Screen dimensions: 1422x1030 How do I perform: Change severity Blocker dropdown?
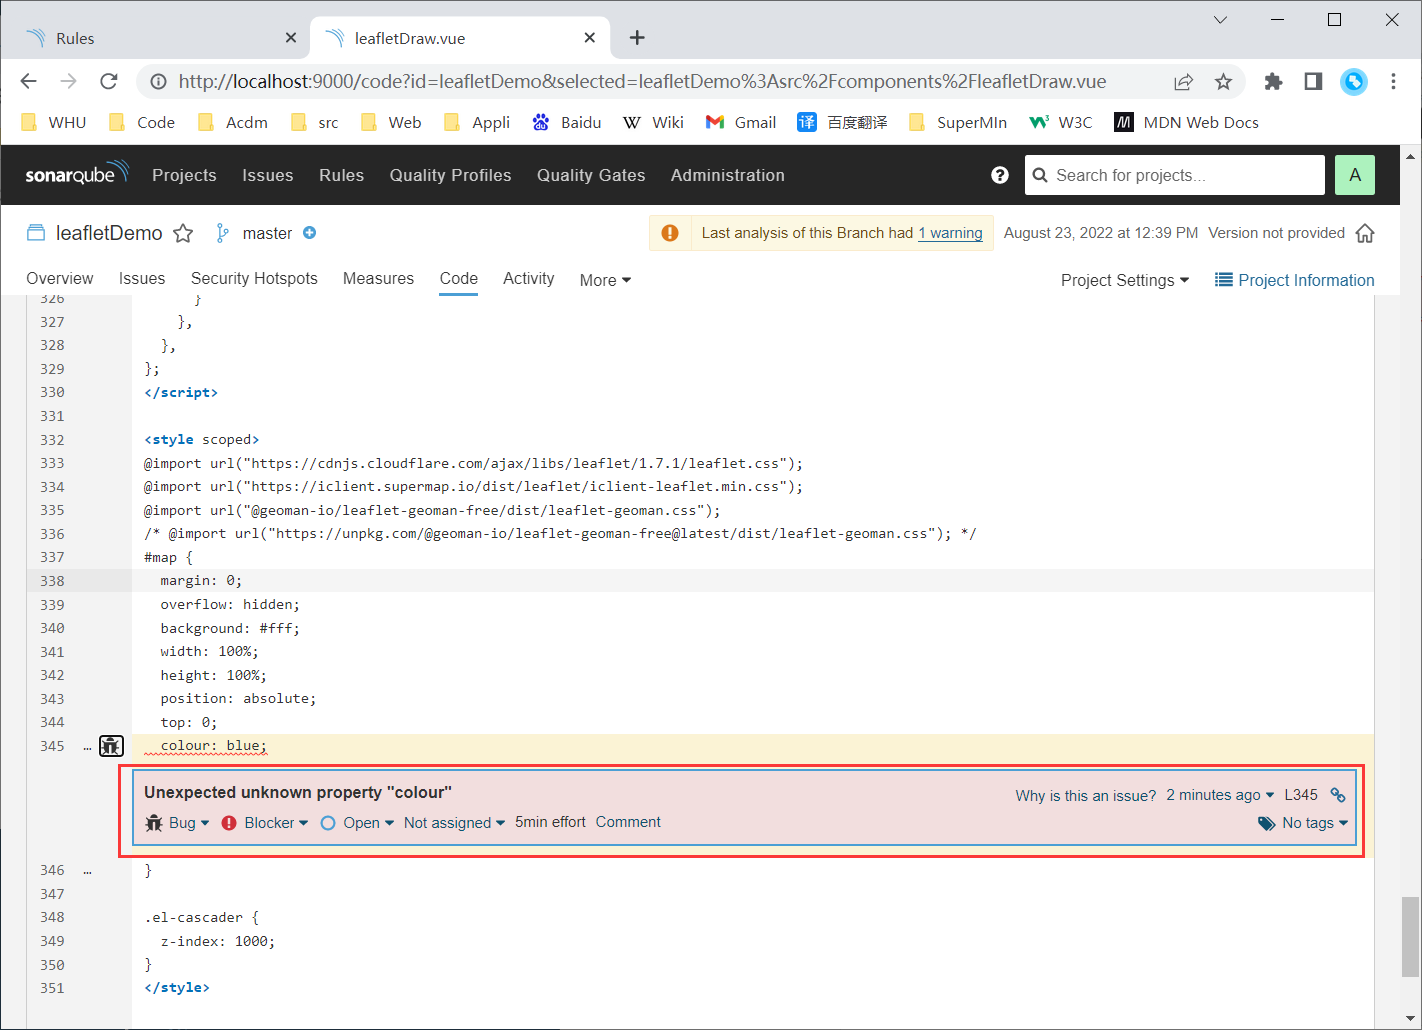tap(265, 823)
